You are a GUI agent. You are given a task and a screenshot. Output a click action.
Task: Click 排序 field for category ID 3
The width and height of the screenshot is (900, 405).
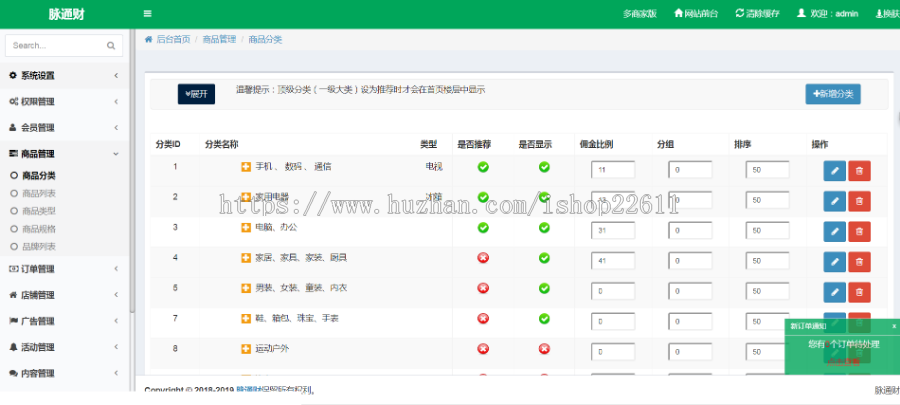767,231
